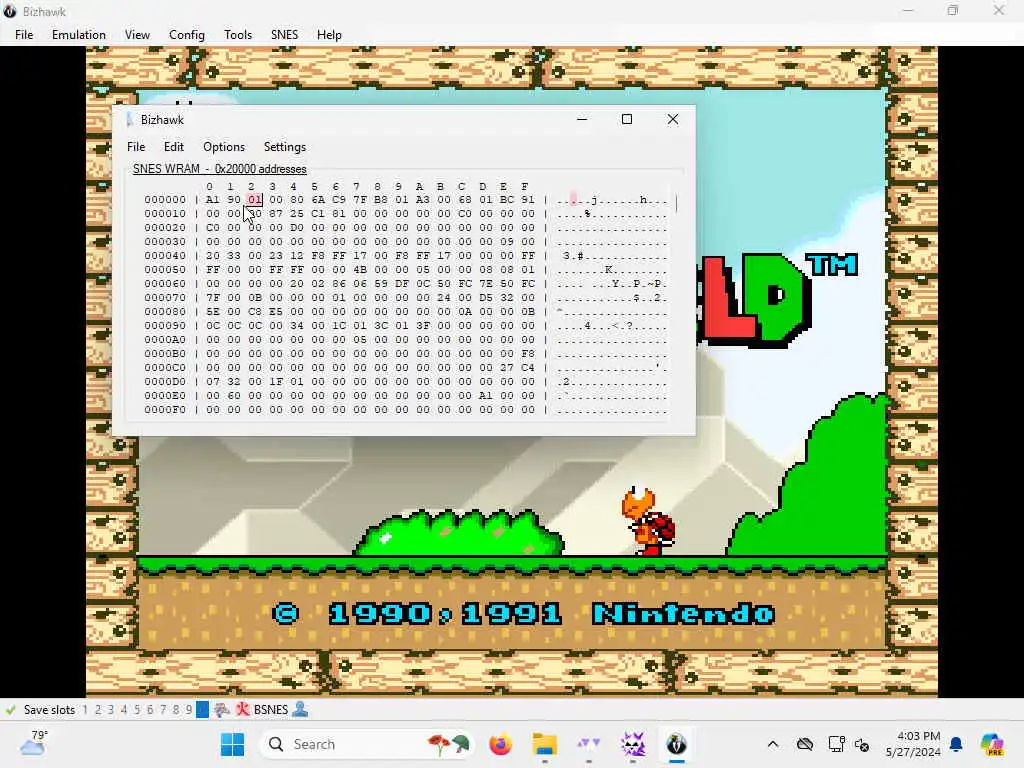Click the highlighted blue save slot 0
Screen dimensions: 1024x768
(202, 710)
